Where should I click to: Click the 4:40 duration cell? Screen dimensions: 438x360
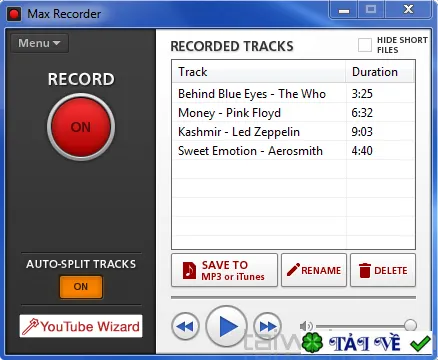[362, 151]
